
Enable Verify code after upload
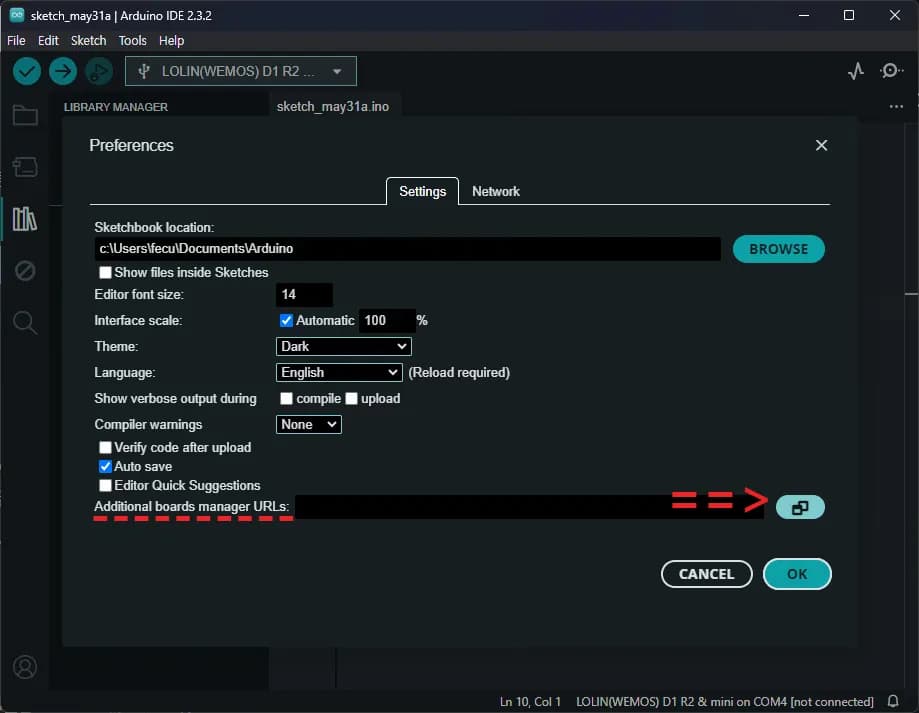point(105,447)
